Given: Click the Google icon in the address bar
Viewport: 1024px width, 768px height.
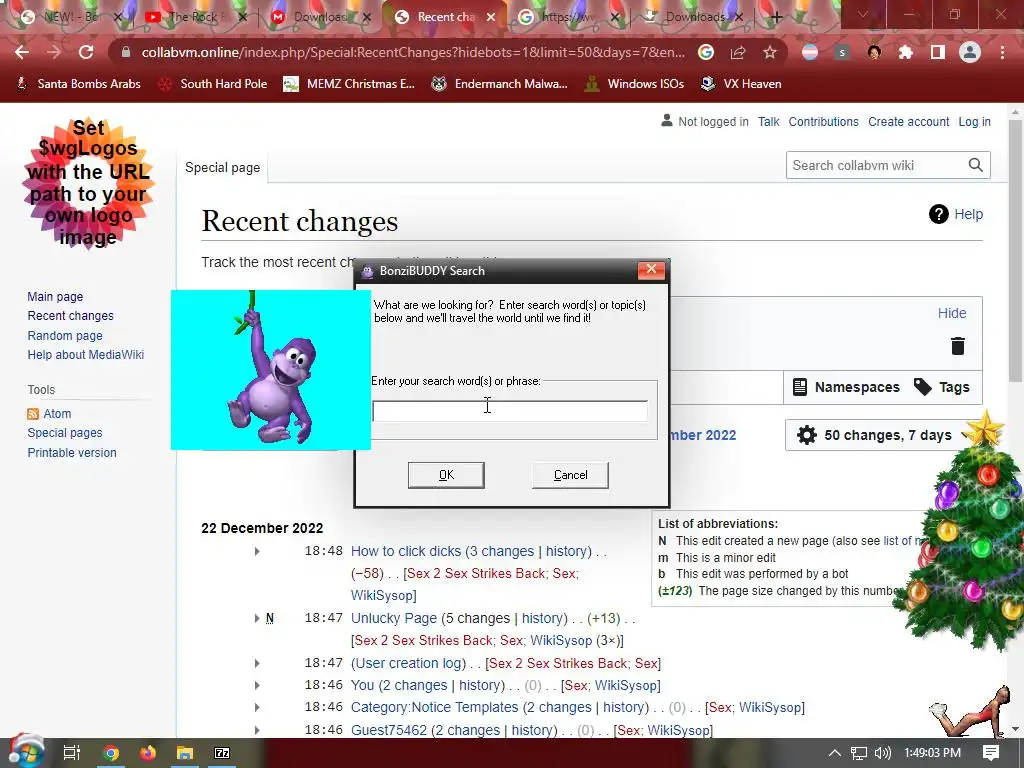Looking at the screenshot, I should (706, 52).
